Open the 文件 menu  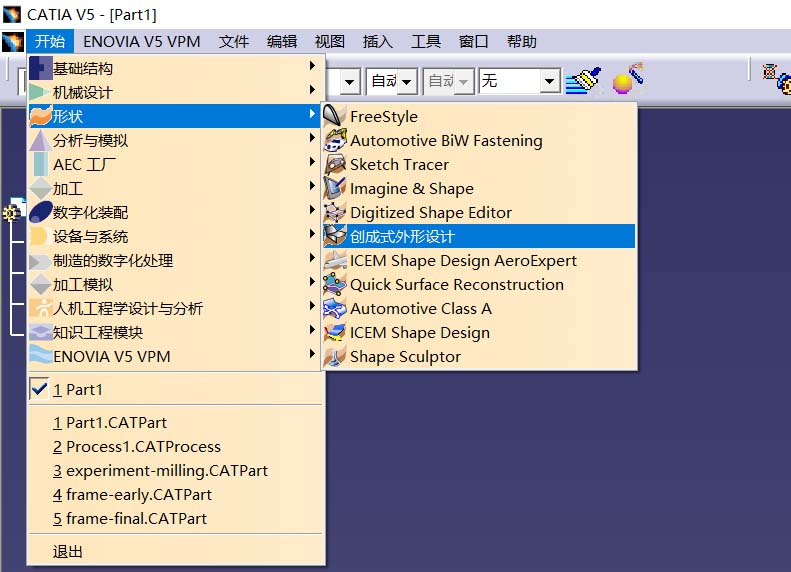tap(234, 41)
